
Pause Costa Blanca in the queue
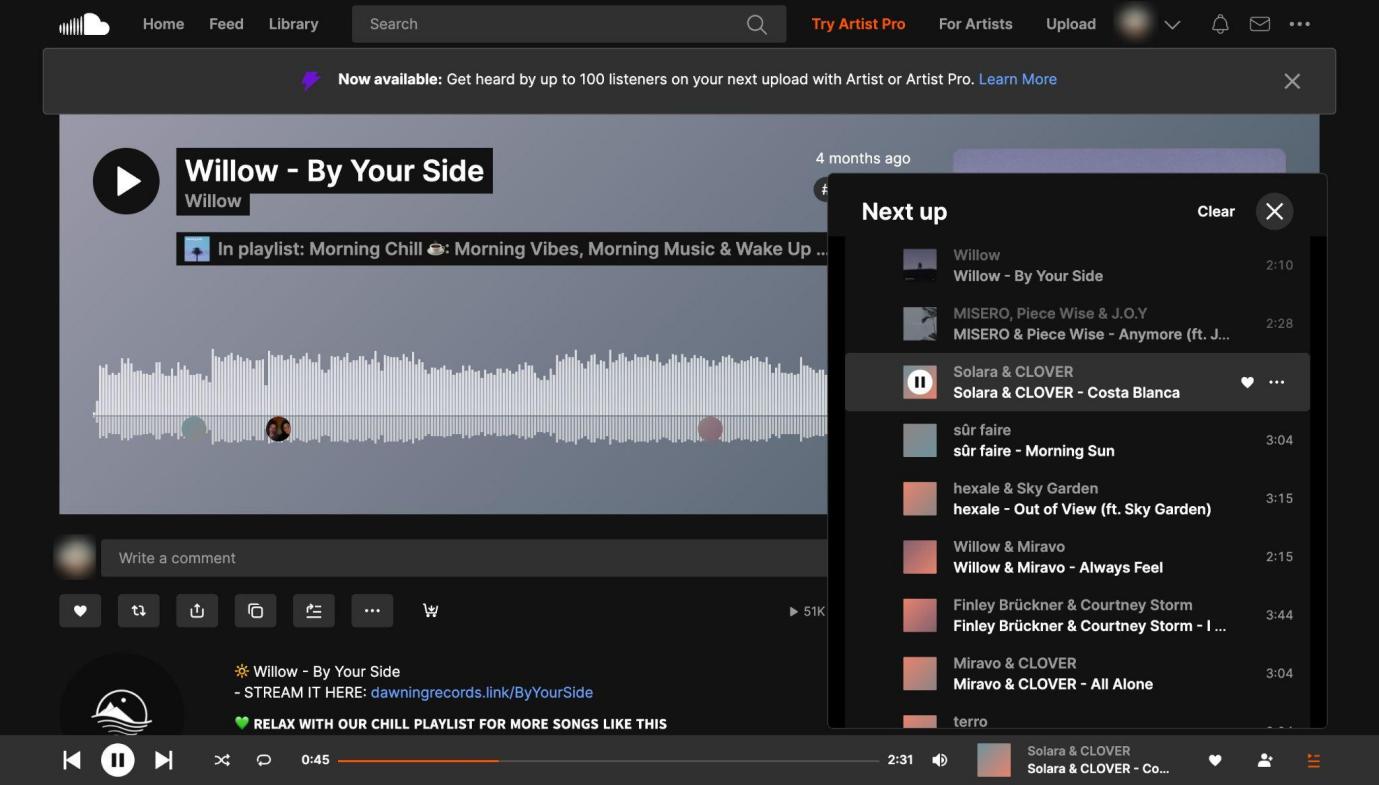tap(920, 382)
